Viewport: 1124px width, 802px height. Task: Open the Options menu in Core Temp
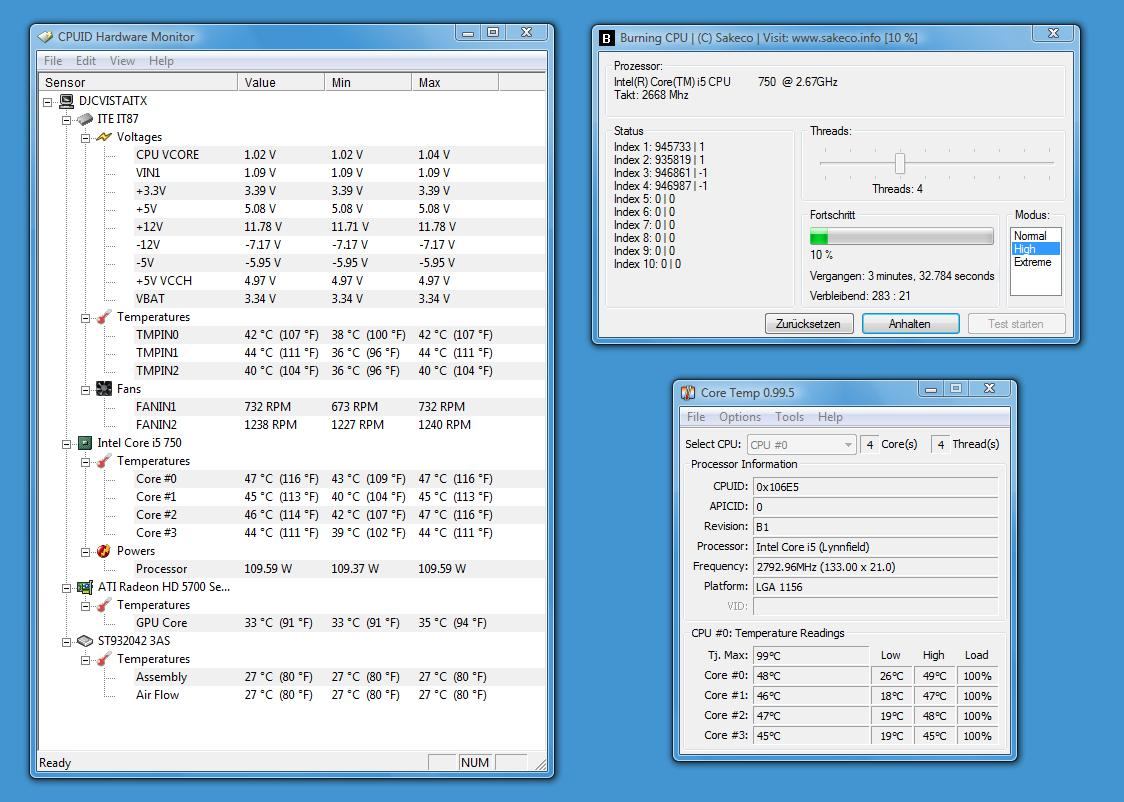tap(740, 417)
